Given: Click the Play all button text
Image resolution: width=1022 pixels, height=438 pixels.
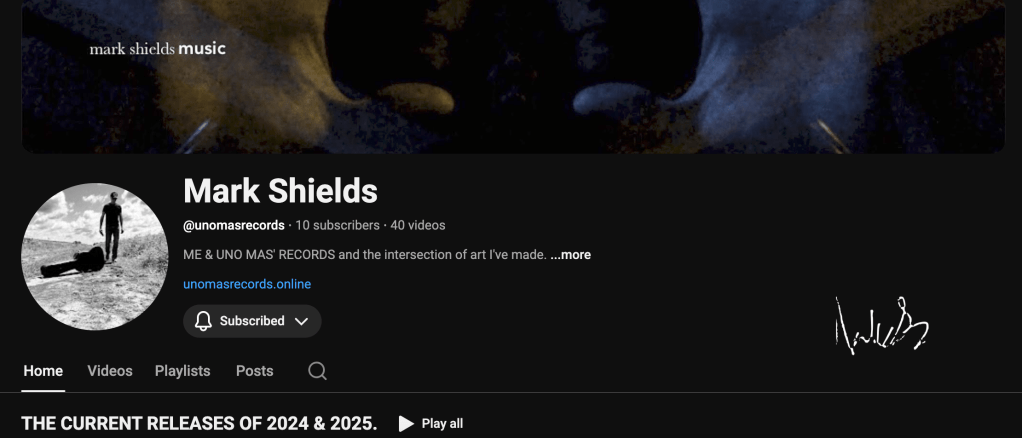Looking at the screenshot, I should click(x=442, y=424).
